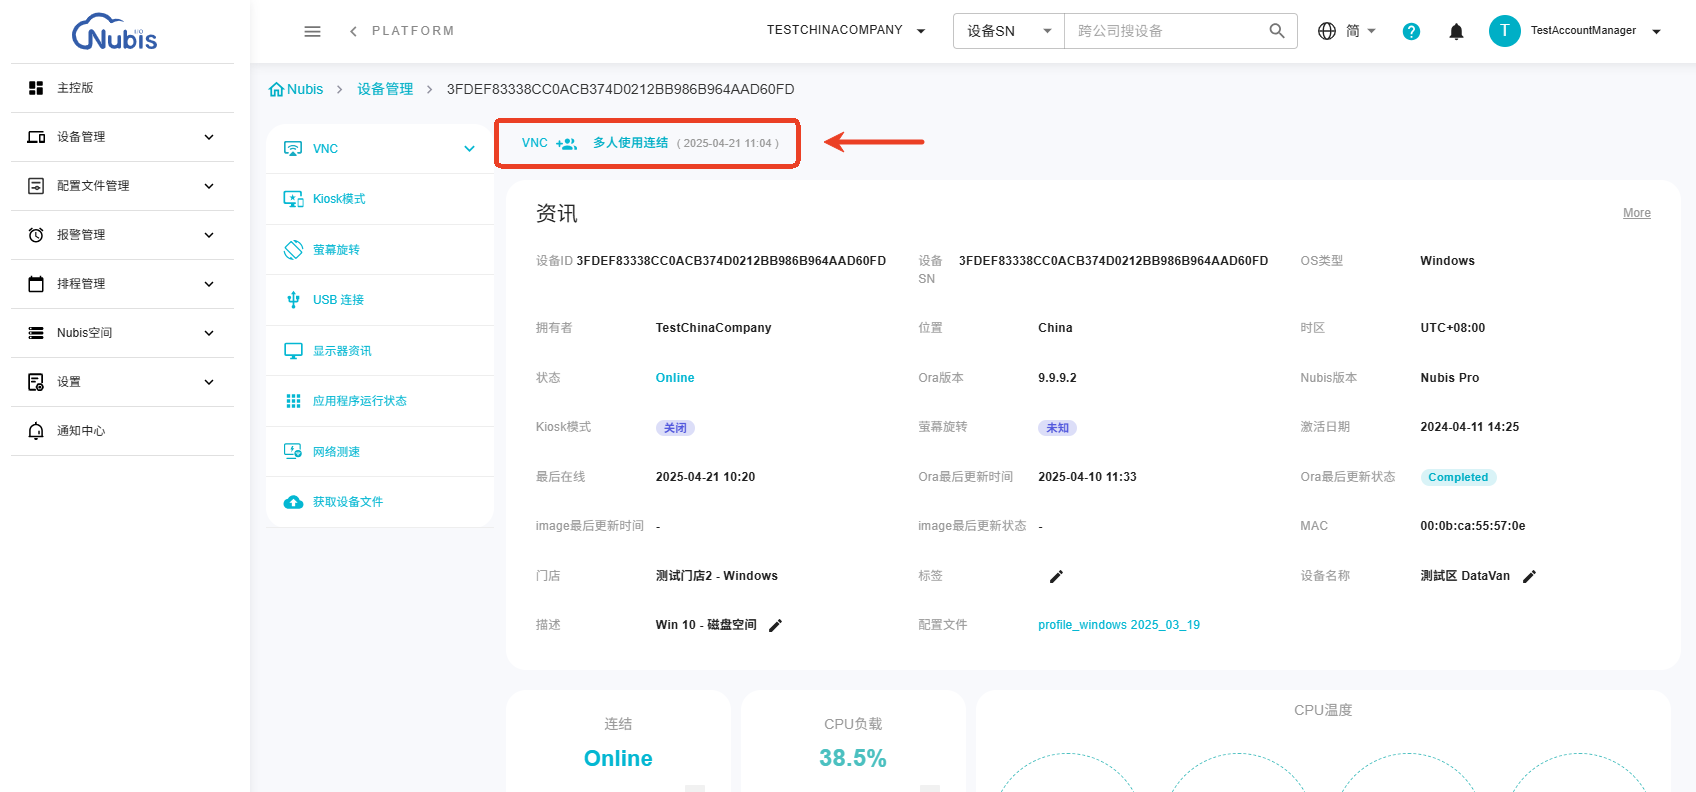This screenshot has width=1696, height=792.
Task: Click the search magnifier icon
Action: [1277, 31]
